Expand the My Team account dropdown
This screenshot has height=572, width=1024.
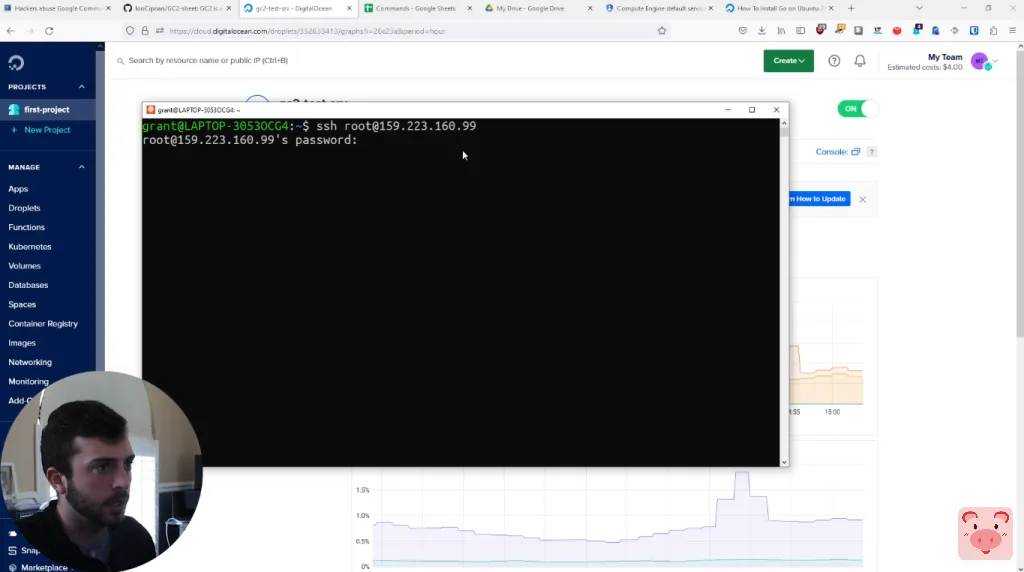pyautogui.click(x=995, y=61)
